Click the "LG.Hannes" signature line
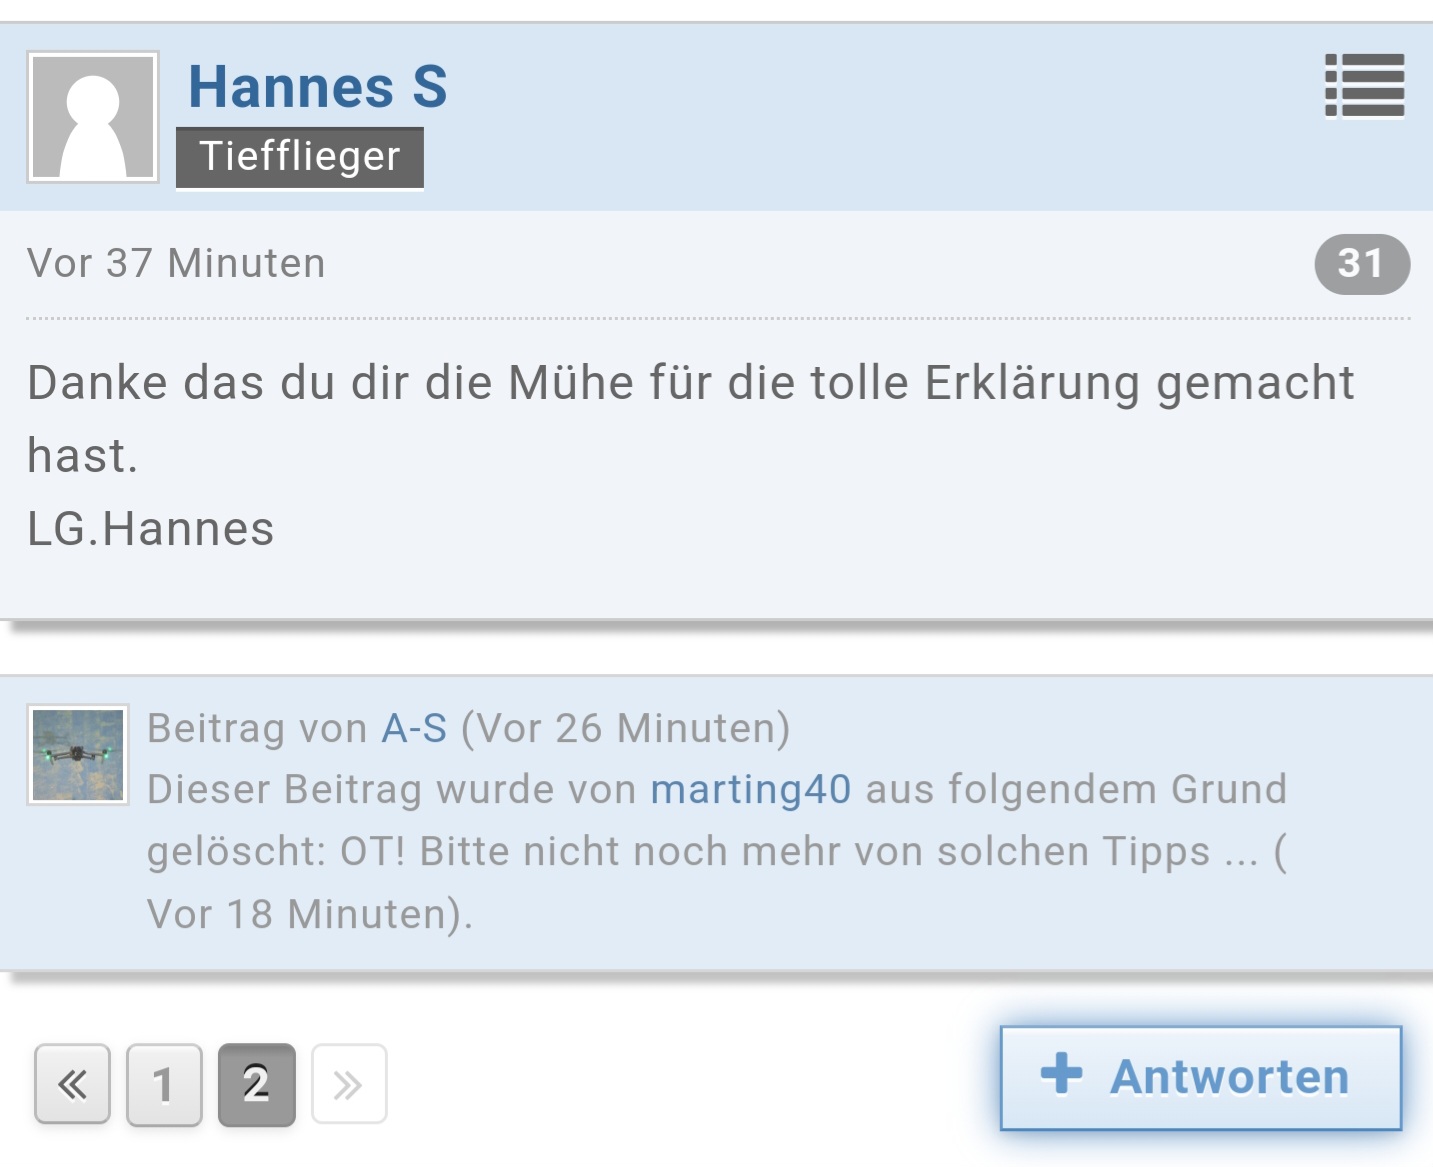 [150, 529]
